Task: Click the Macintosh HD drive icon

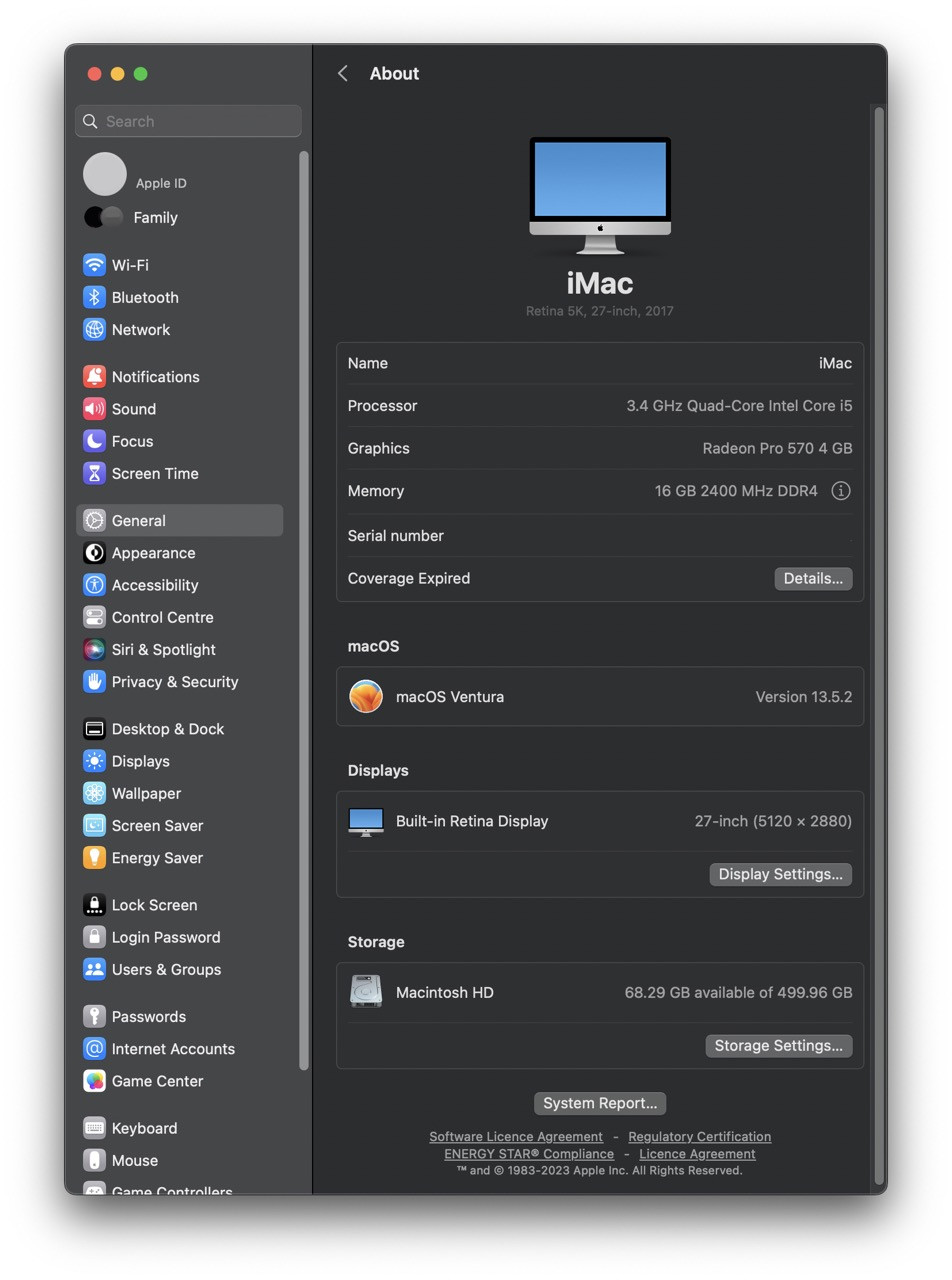Action: point(366,992)
